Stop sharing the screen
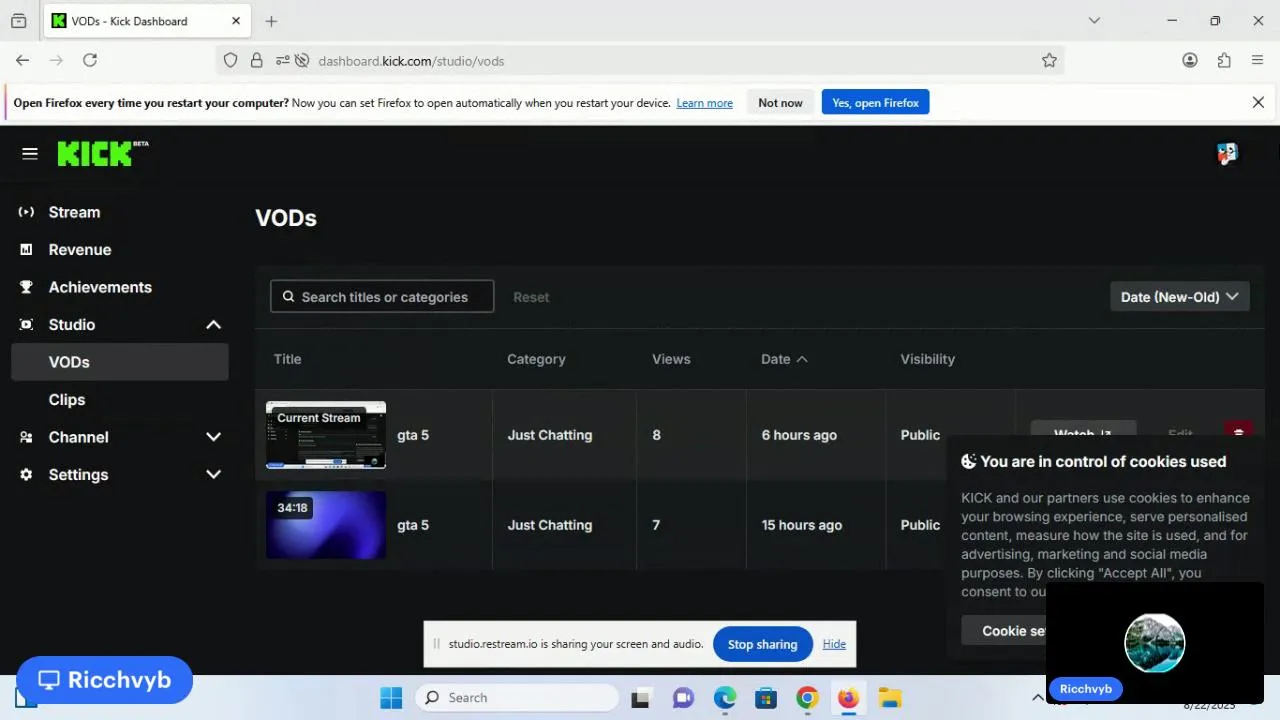The height and width of the screenshot is (720, 1280). [762, 644]
